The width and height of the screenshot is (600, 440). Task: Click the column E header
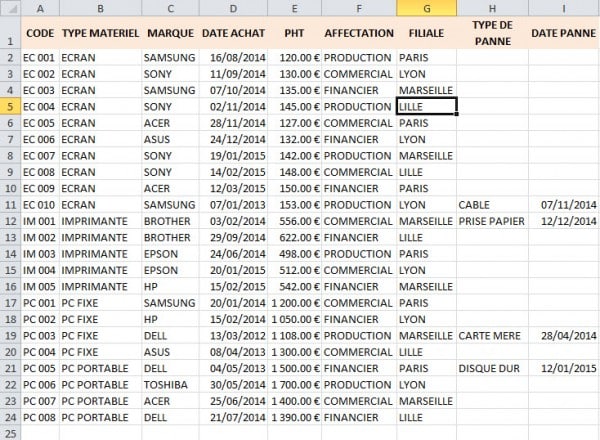tap(294, 8)
